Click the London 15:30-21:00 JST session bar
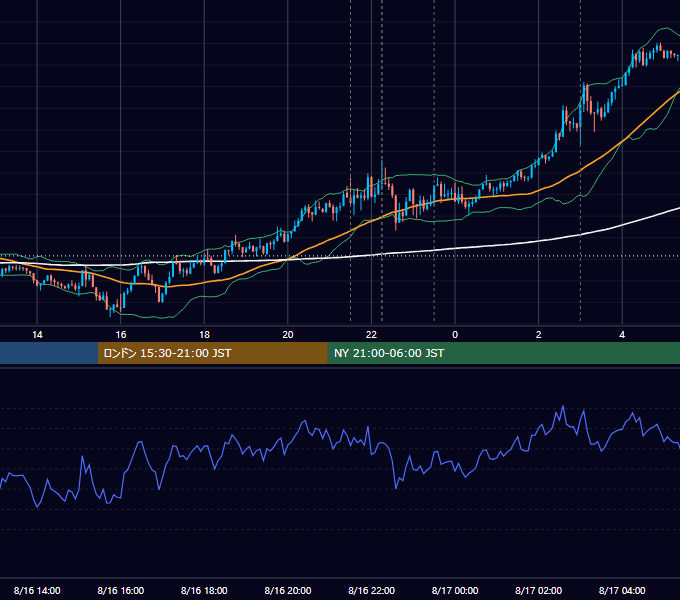 pyautogui.click(x=212, y=353)
